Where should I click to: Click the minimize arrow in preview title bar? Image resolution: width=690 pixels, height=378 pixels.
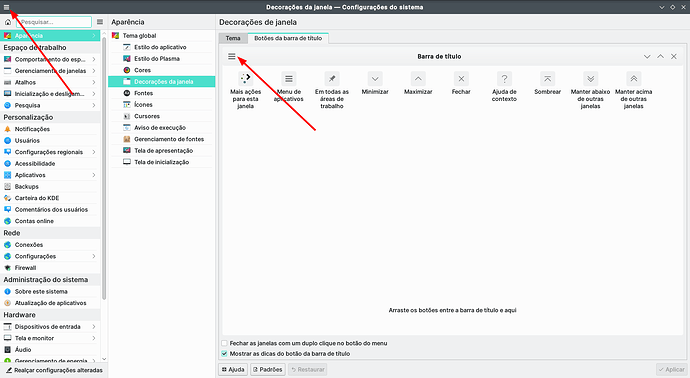(x=647, y=56)
